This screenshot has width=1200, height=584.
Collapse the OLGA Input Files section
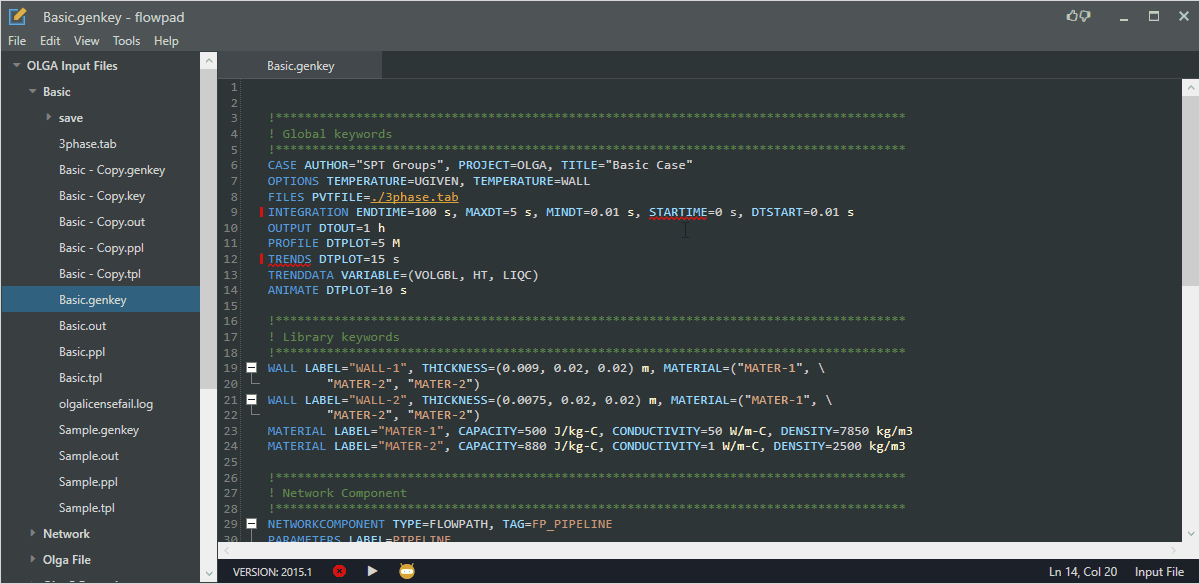pyautogui.click(x=16, y=66)
